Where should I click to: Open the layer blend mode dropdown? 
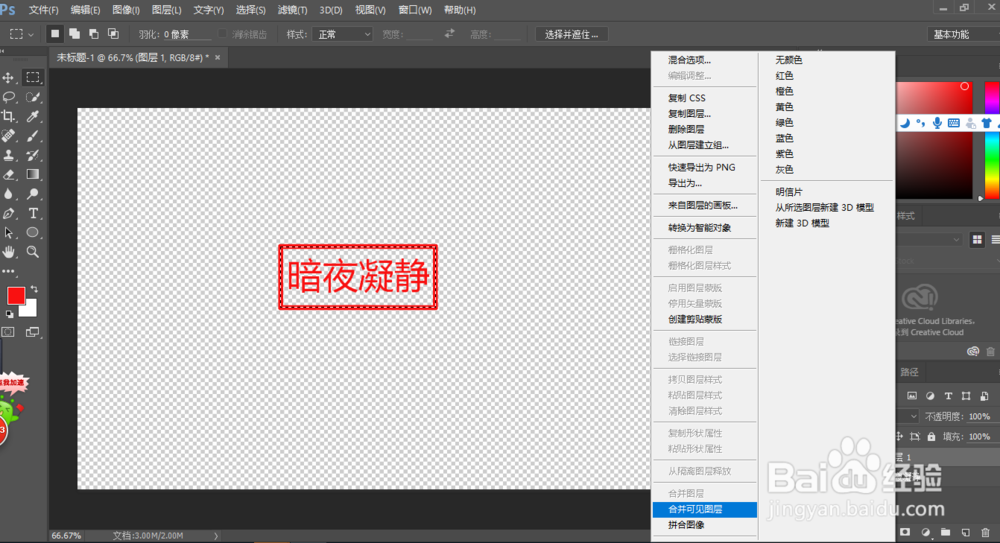908,416
